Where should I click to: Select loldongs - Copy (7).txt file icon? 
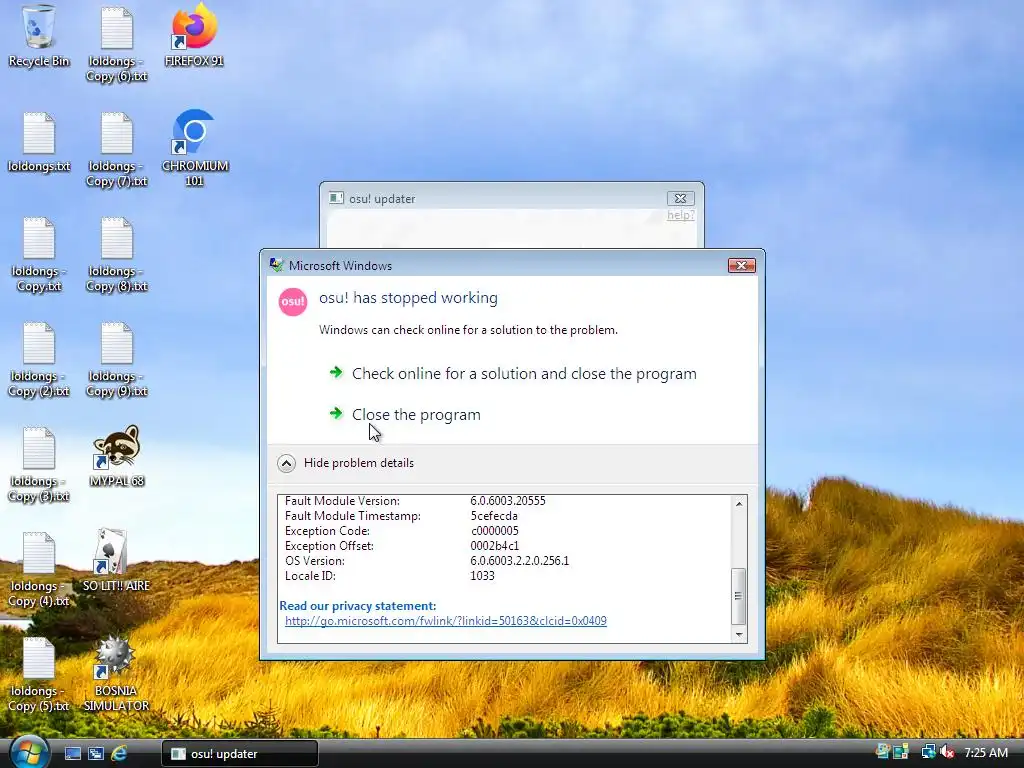click(x=117, y=150)
